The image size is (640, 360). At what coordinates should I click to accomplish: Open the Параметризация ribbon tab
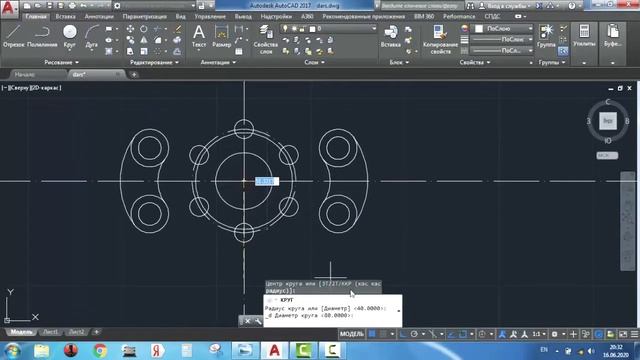point(144,17)
